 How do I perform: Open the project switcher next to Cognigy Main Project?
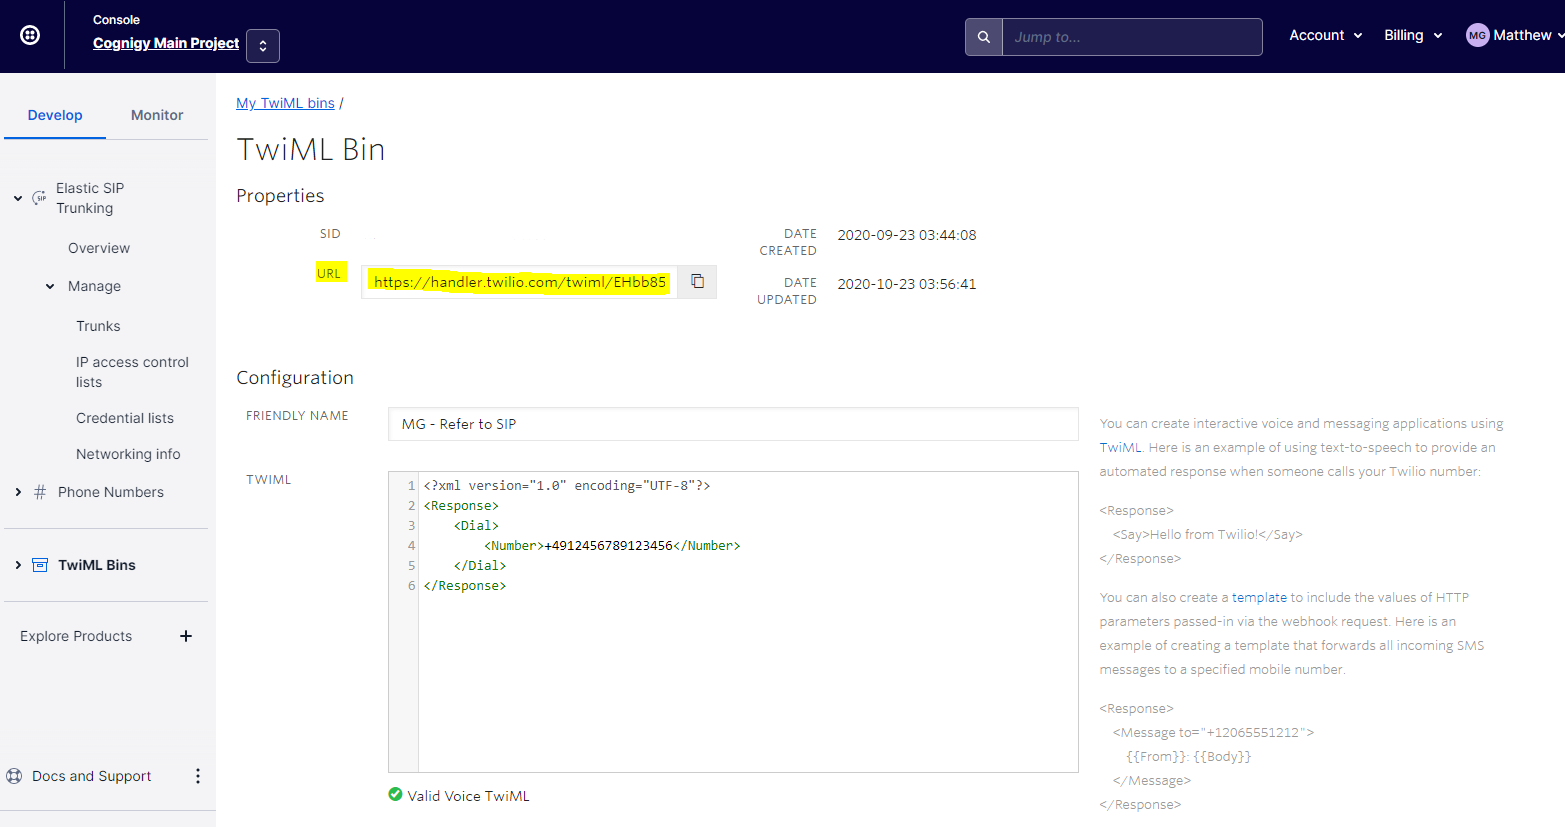click(x=263, y=46)
